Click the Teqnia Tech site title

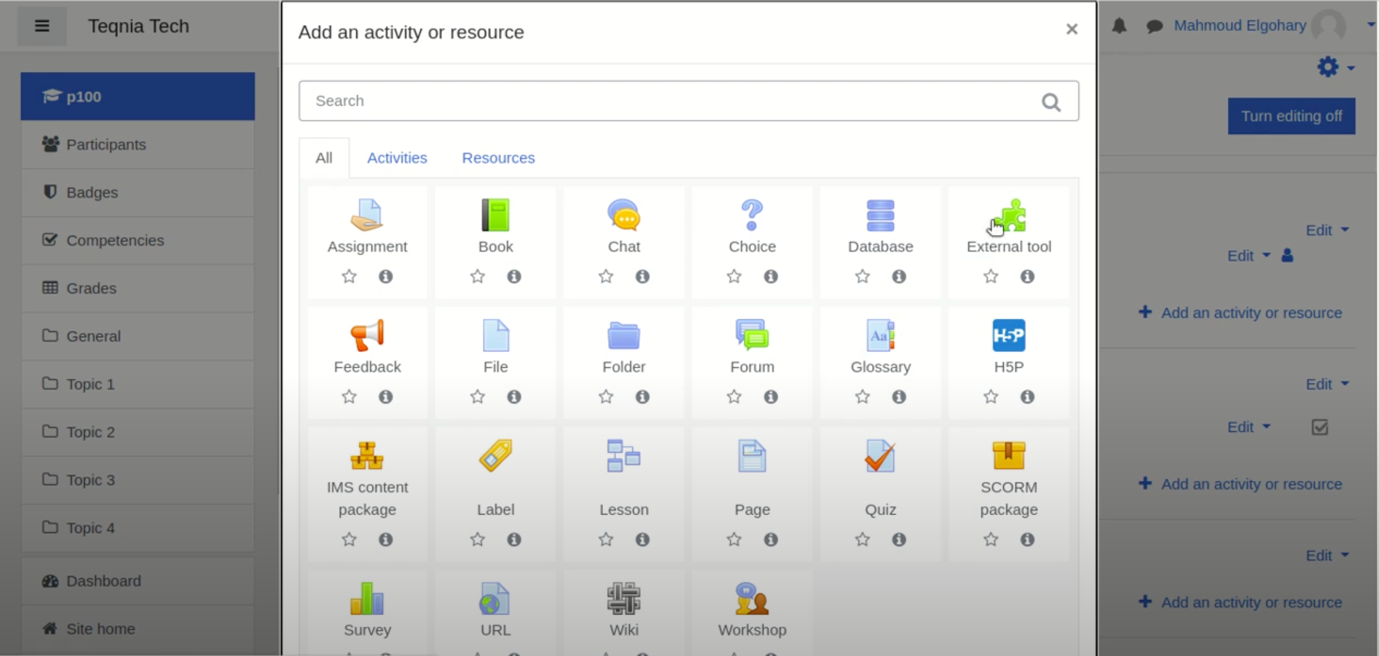pos(138,26)
